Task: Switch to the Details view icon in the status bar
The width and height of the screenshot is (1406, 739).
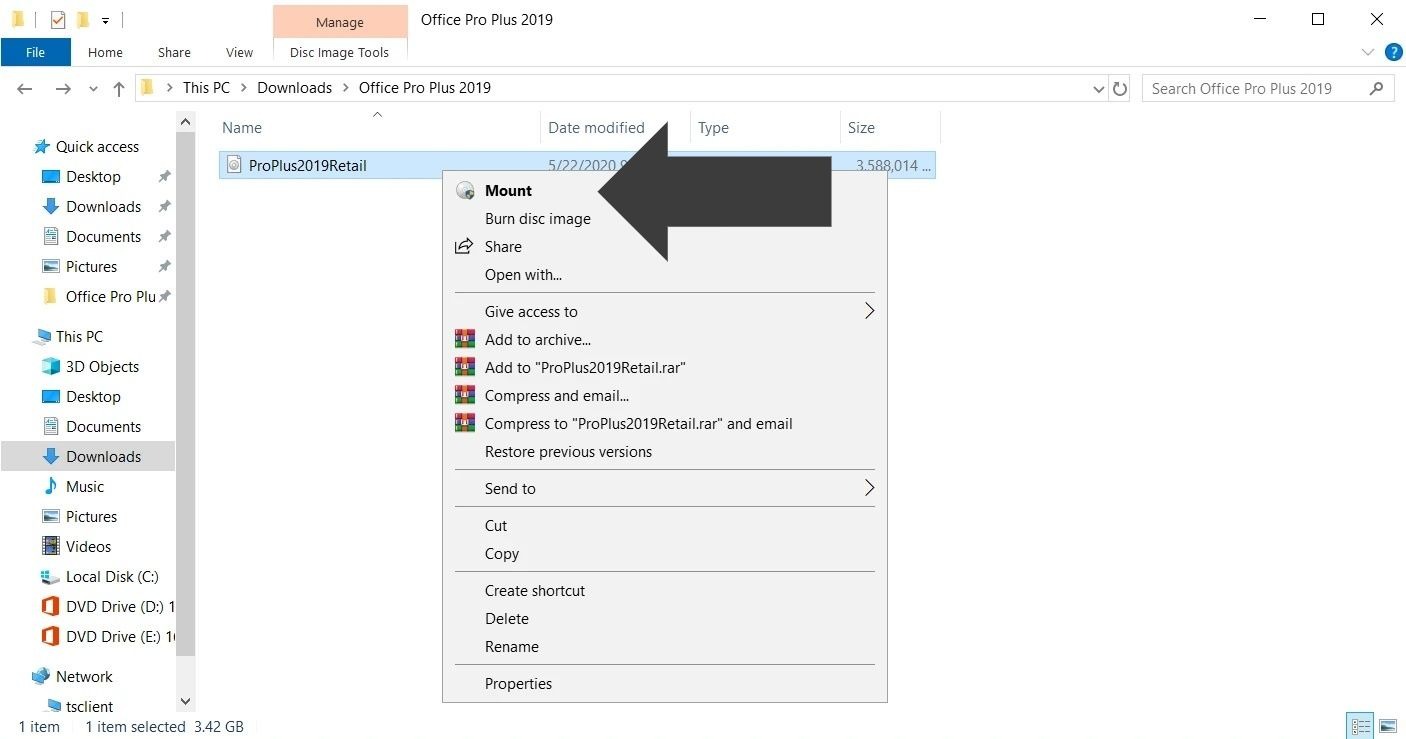Action: [1360, 726]
